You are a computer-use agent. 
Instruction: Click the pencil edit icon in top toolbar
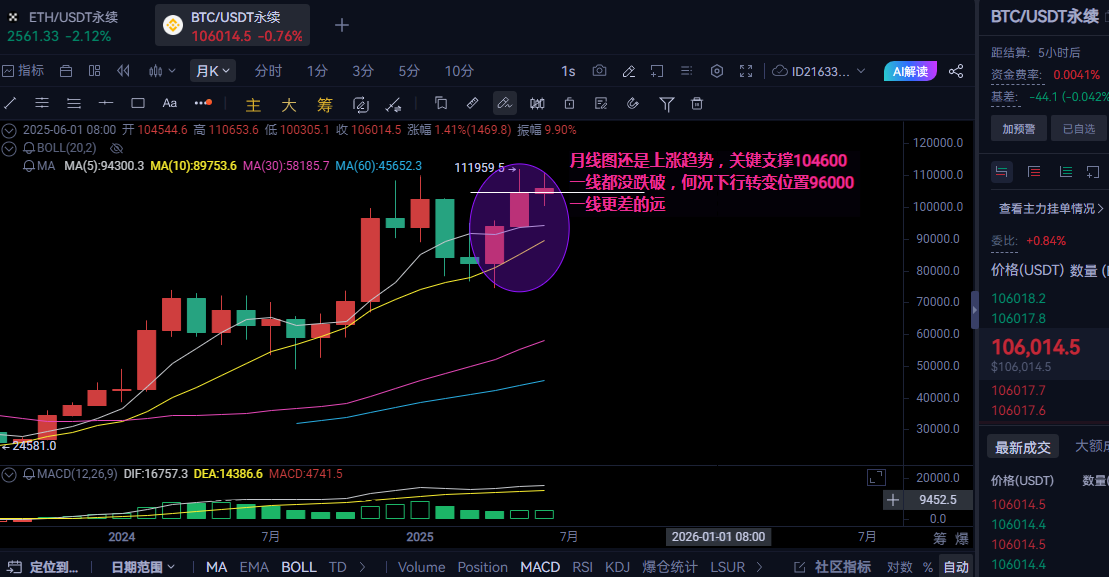pyautogui.click(x=628, y=71)
